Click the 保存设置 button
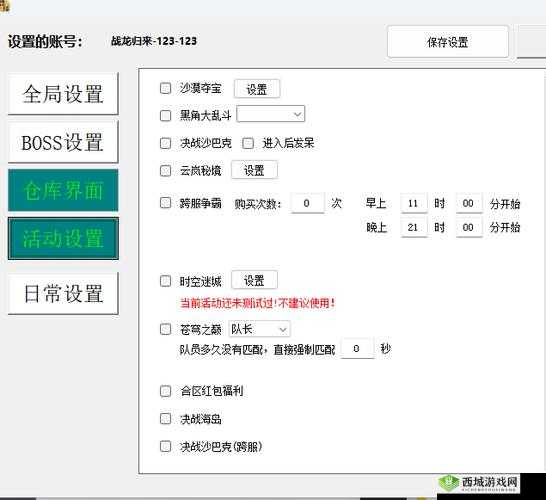The image size is (546, 500). (448, 42)
